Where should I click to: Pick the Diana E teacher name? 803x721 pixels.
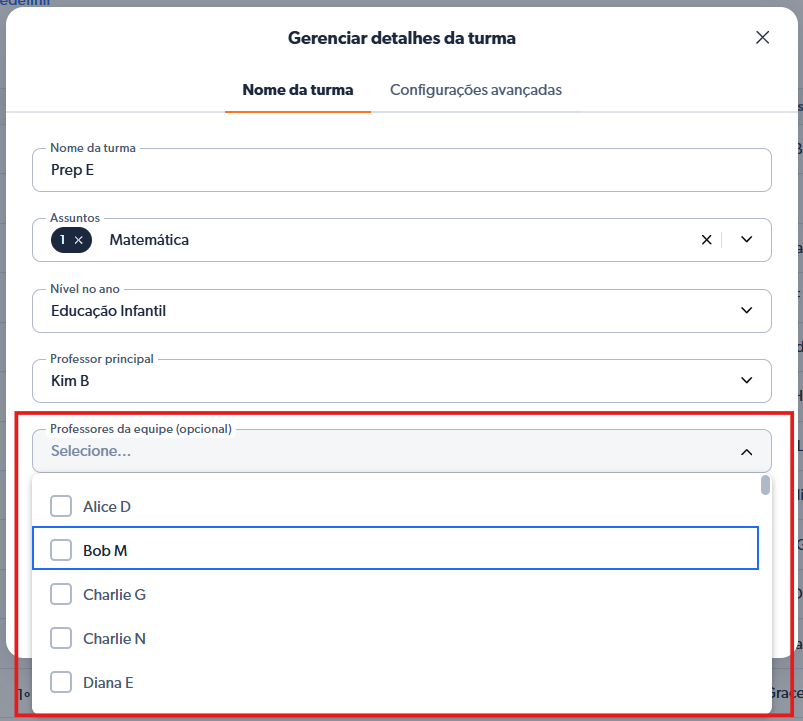[x=108, y=682]
